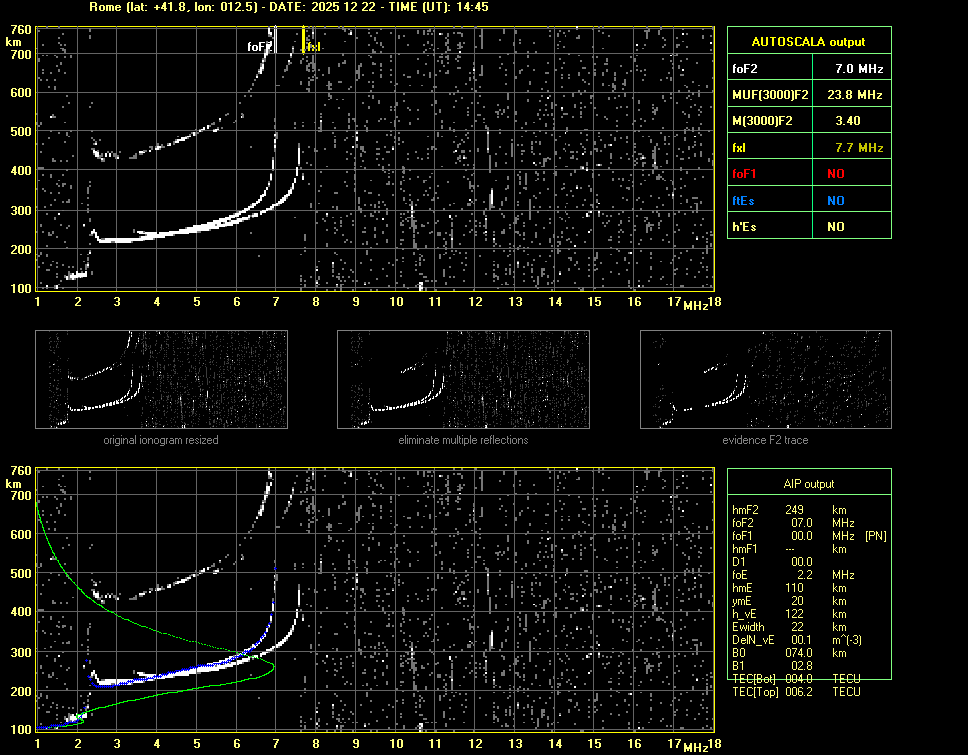
Task: Click the foF2 label on the upper ionogram
Action: pyautogui.click(x=259, y=46)
